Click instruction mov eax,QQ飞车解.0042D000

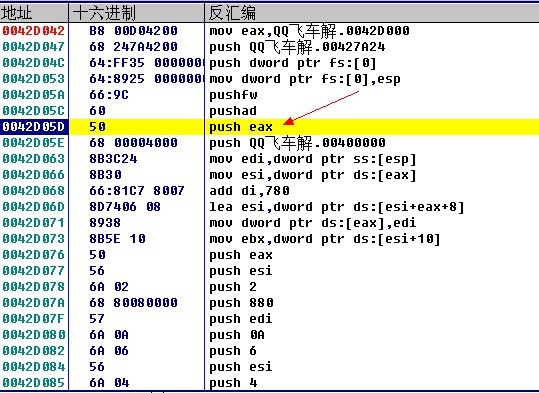[x=309, y=31]
